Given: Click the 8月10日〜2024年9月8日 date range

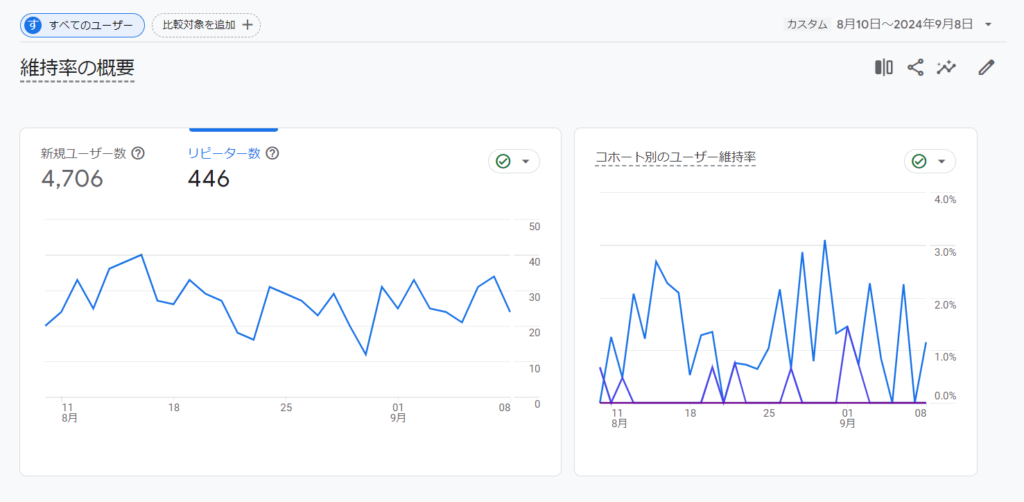Looking at the screenshot, I should (x=904, y=25).
